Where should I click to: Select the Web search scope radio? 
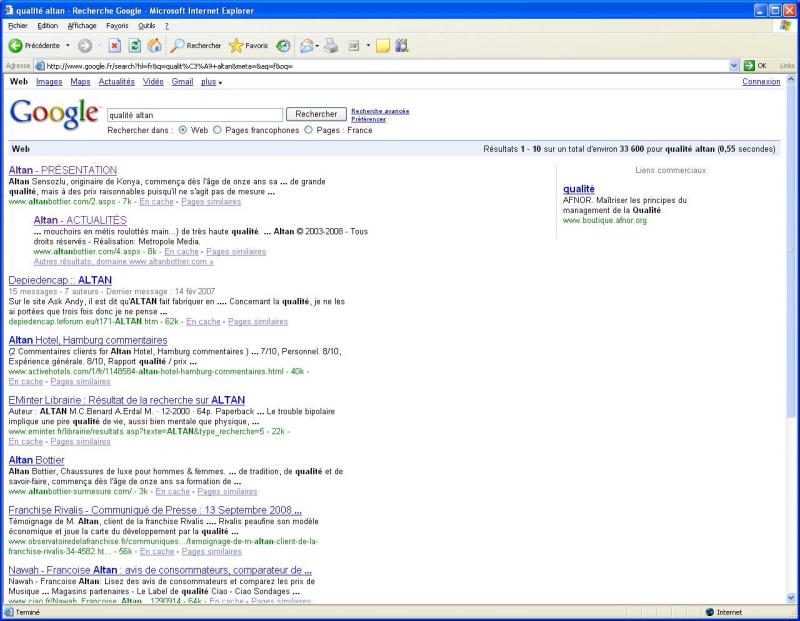[183, 130]
